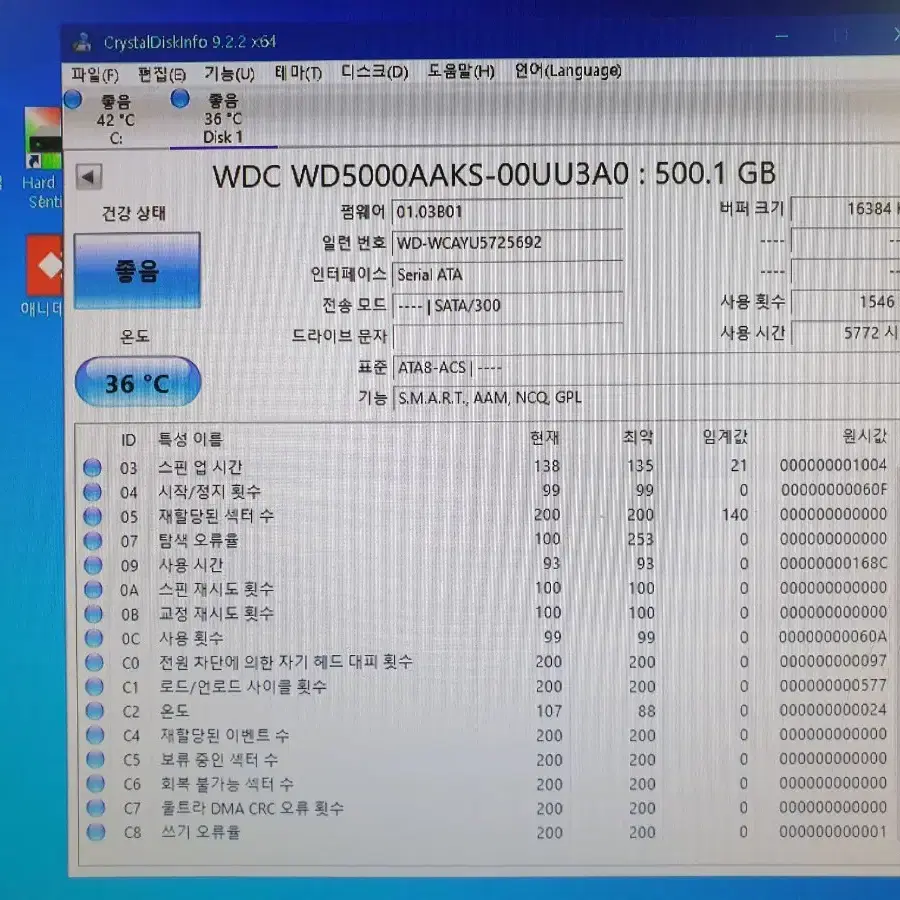Select the 울트라 DMA CRC 오류 횟수 text
Screen dimensions: 900x900
pos(252,808)
